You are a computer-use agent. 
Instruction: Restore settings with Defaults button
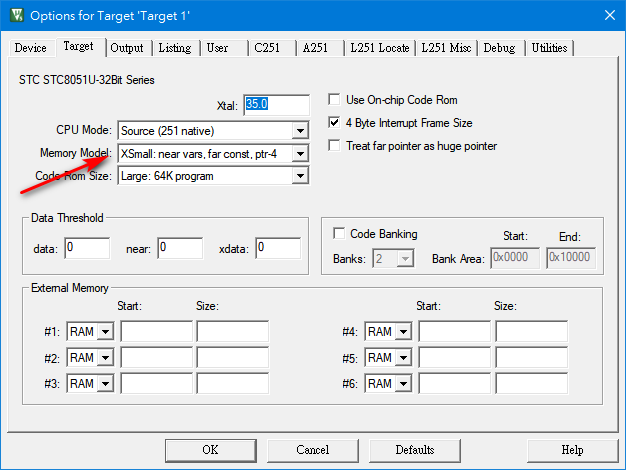coord(415,450)
